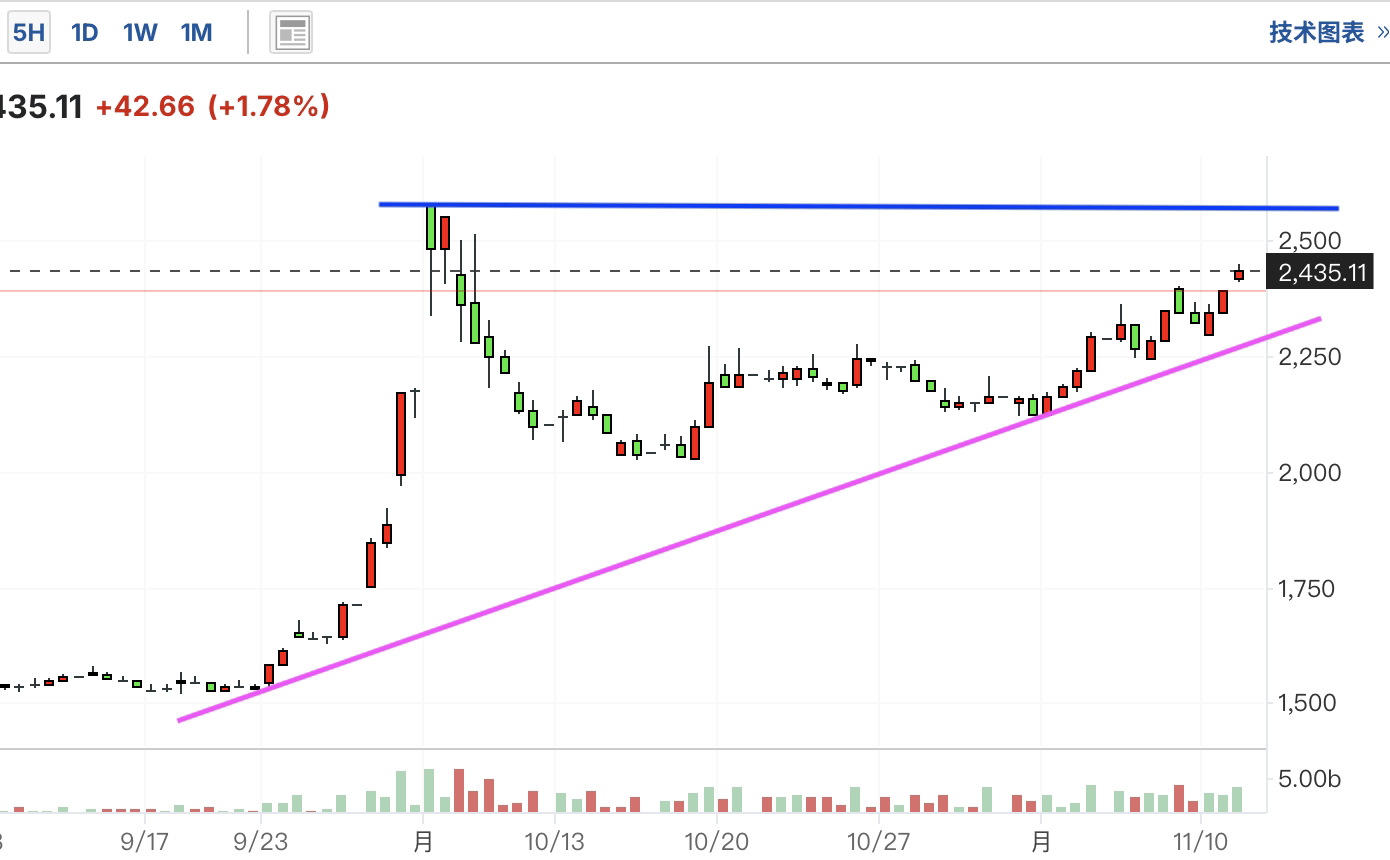The width and height of the screenshot is (1390, 860).
Task: Switch to the 1D timeframe
Action: [84, 32]
